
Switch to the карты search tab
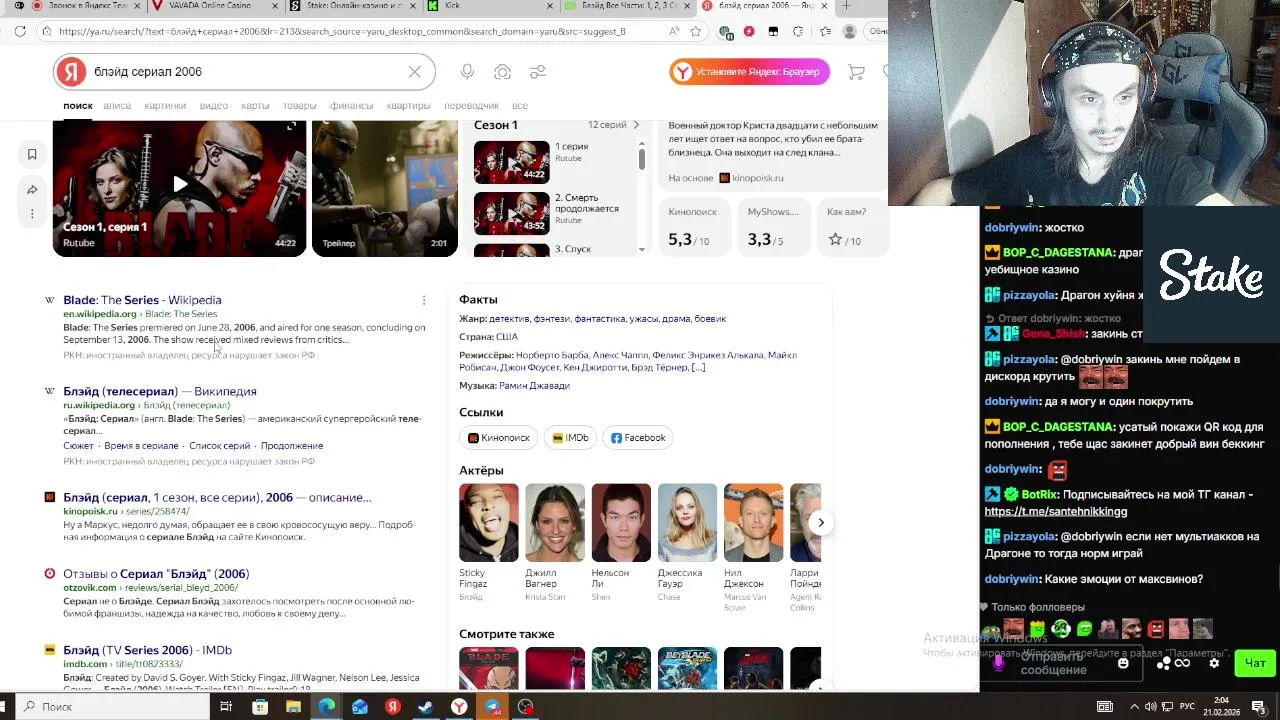[x=255, y=106]
